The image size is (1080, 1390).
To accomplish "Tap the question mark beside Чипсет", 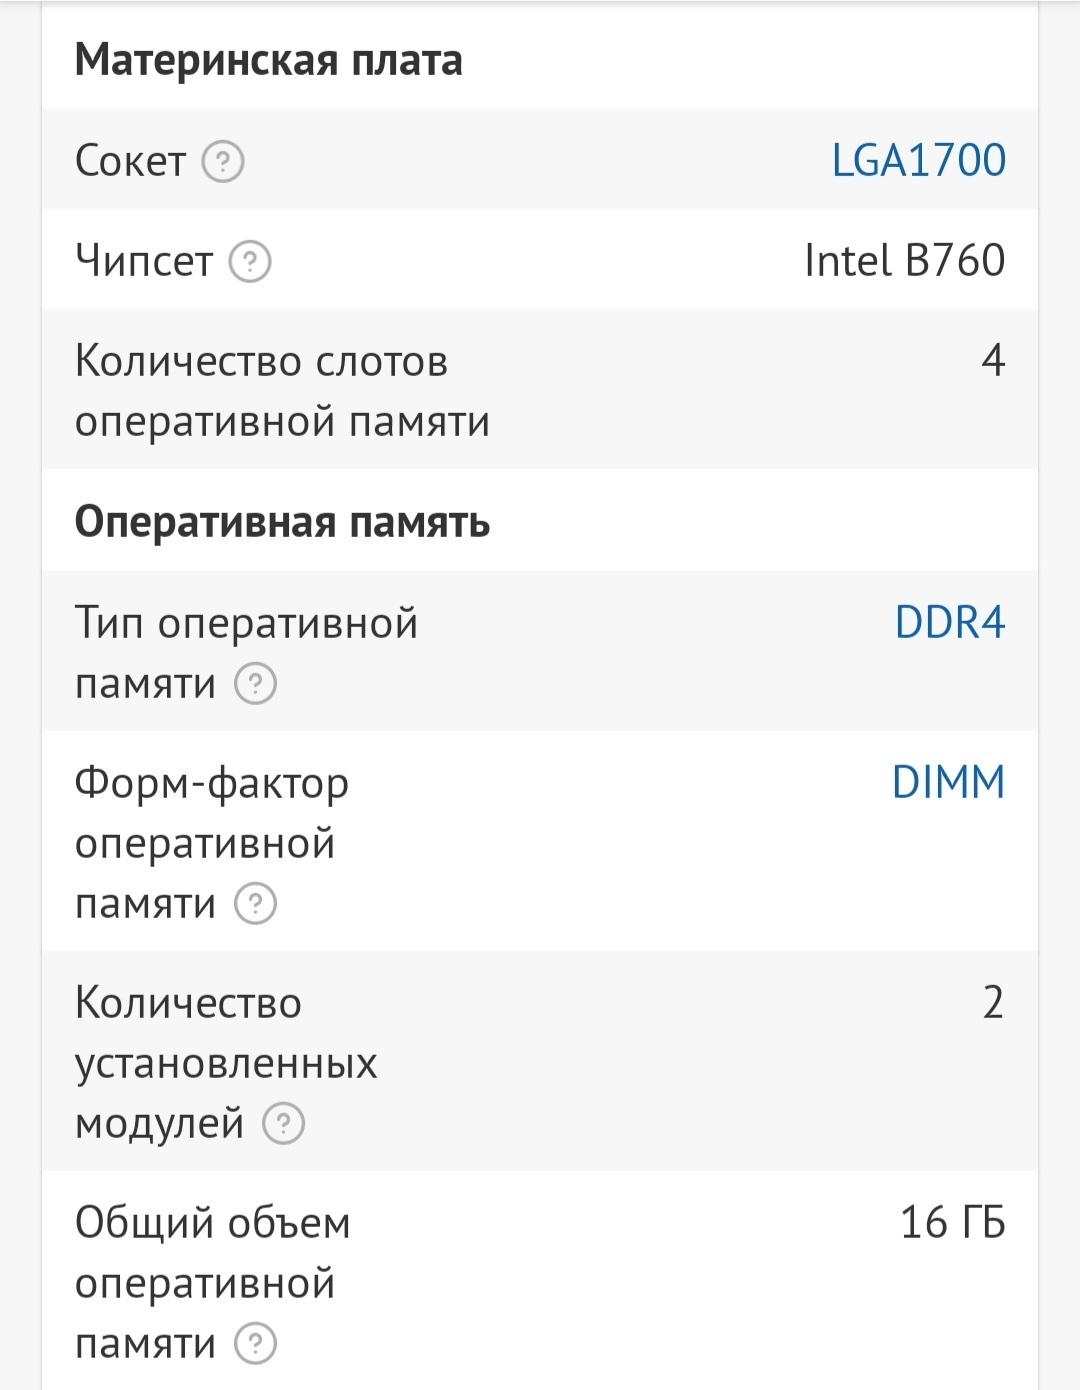I will [x=250, y=262].
